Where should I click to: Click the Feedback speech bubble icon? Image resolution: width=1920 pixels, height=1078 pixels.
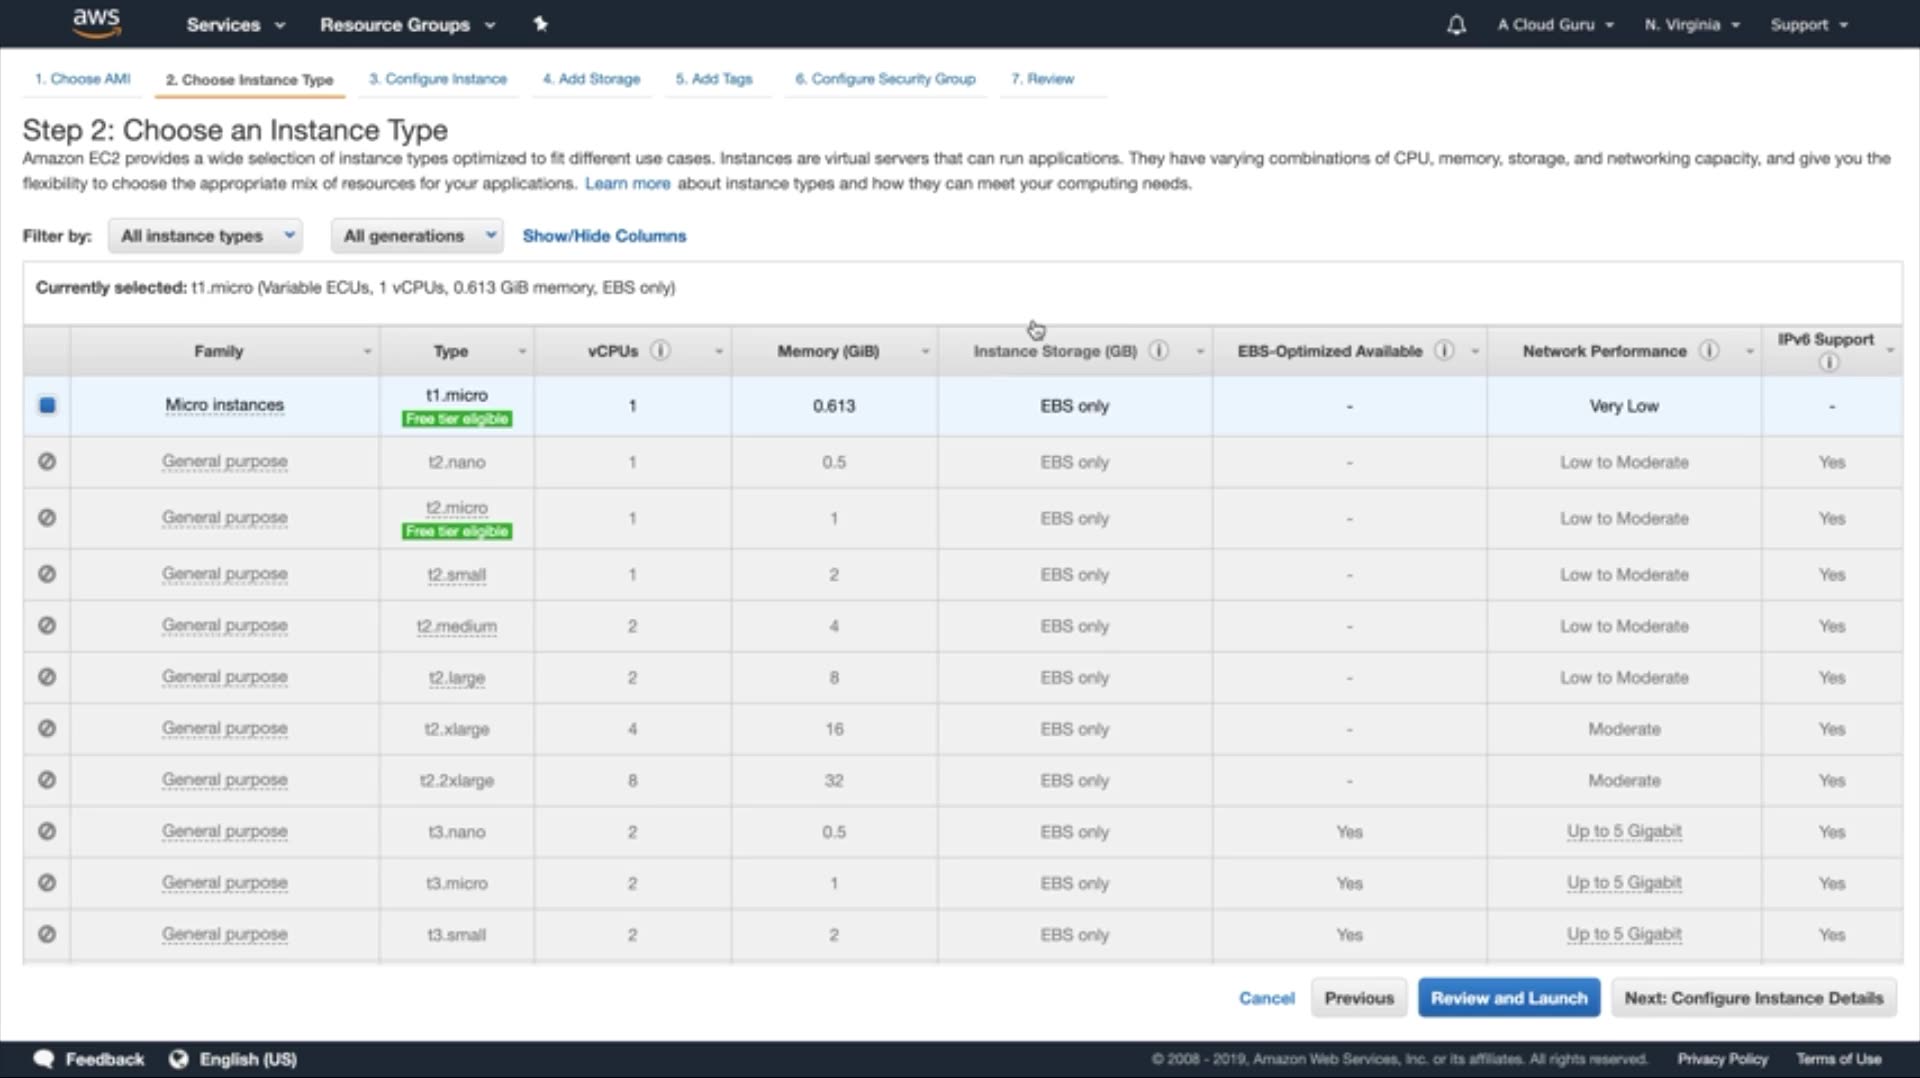(43, 1059)
